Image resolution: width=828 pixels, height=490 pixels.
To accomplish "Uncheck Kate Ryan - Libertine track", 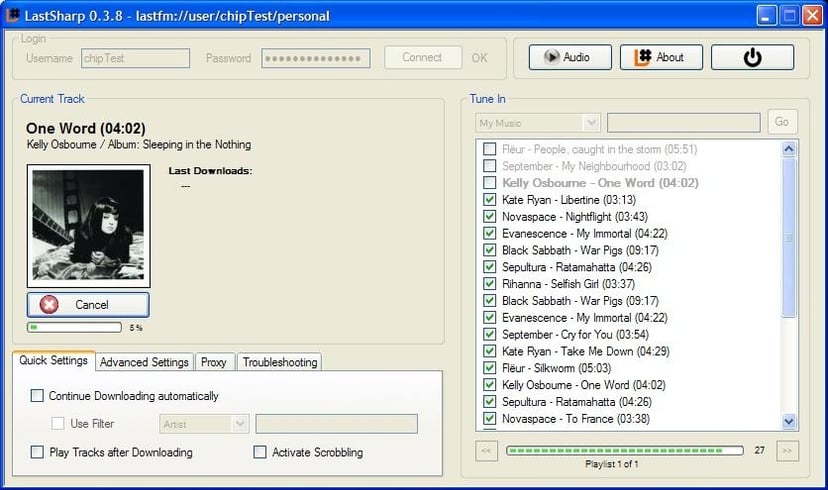I will coord(489,200).
